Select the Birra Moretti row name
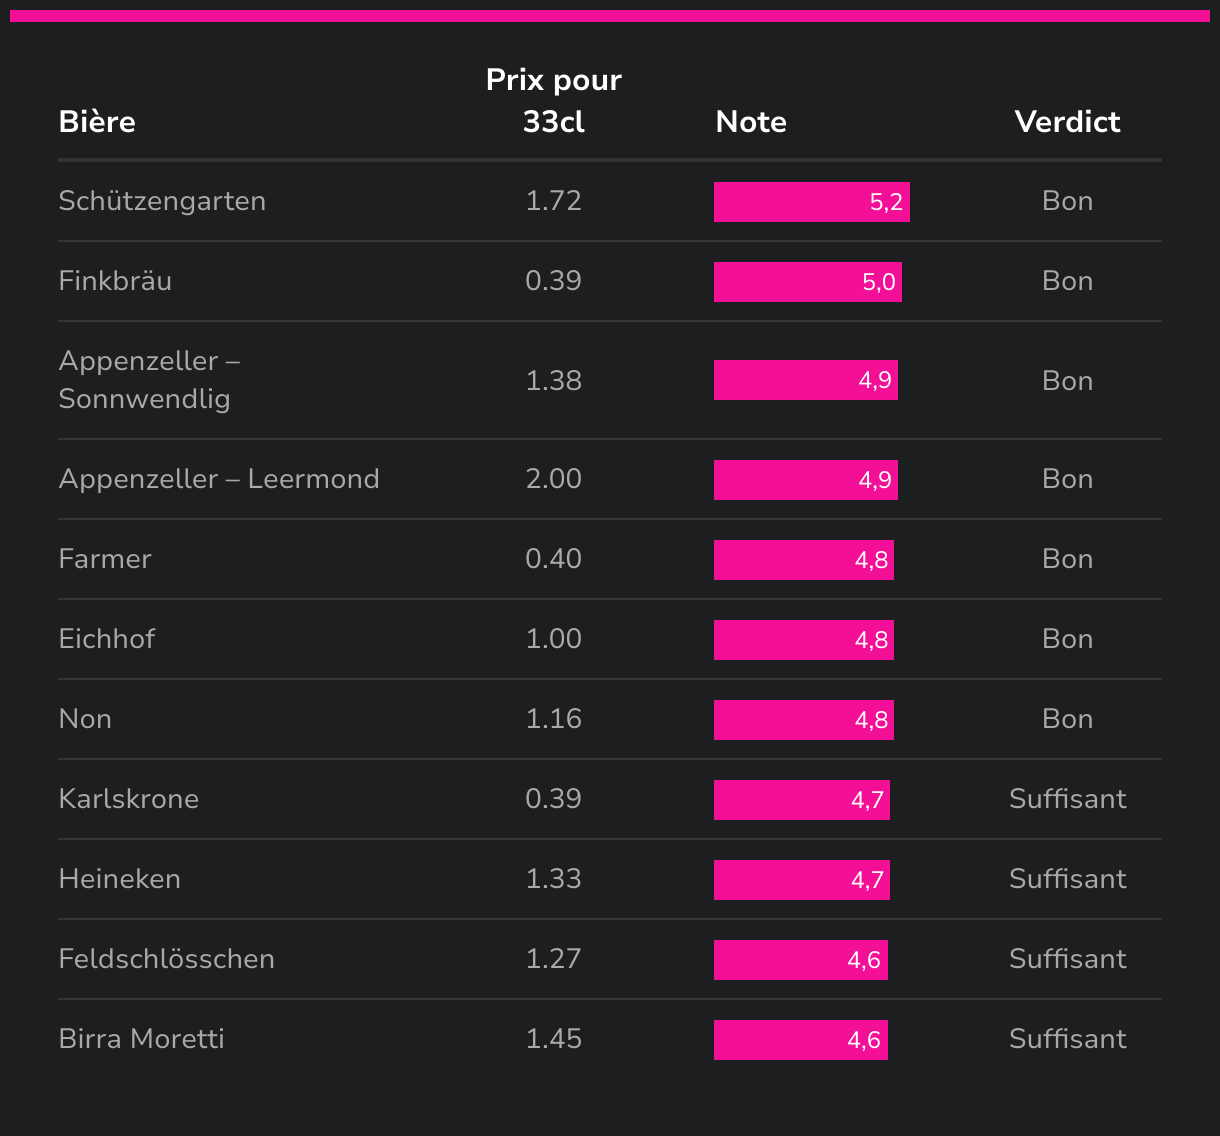1220x1136 pixels. [x=141, y=1039]
